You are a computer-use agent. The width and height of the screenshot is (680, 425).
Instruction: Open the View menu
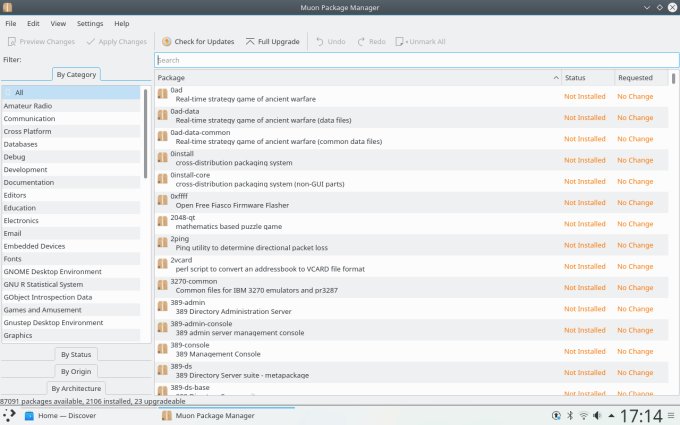point(58,23)
